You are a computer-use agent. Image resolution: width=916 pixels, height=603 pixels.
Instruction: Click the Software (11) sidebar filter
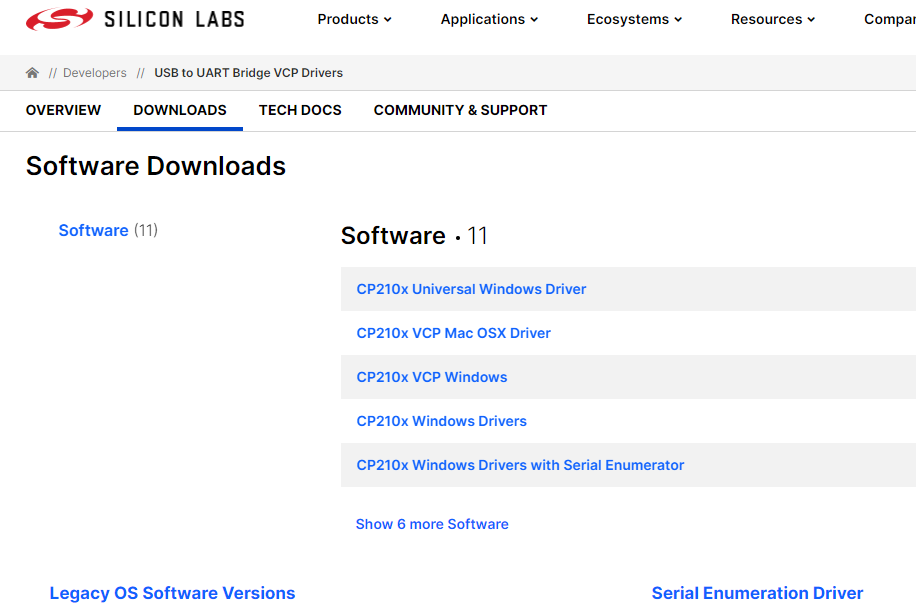point(108,230)
